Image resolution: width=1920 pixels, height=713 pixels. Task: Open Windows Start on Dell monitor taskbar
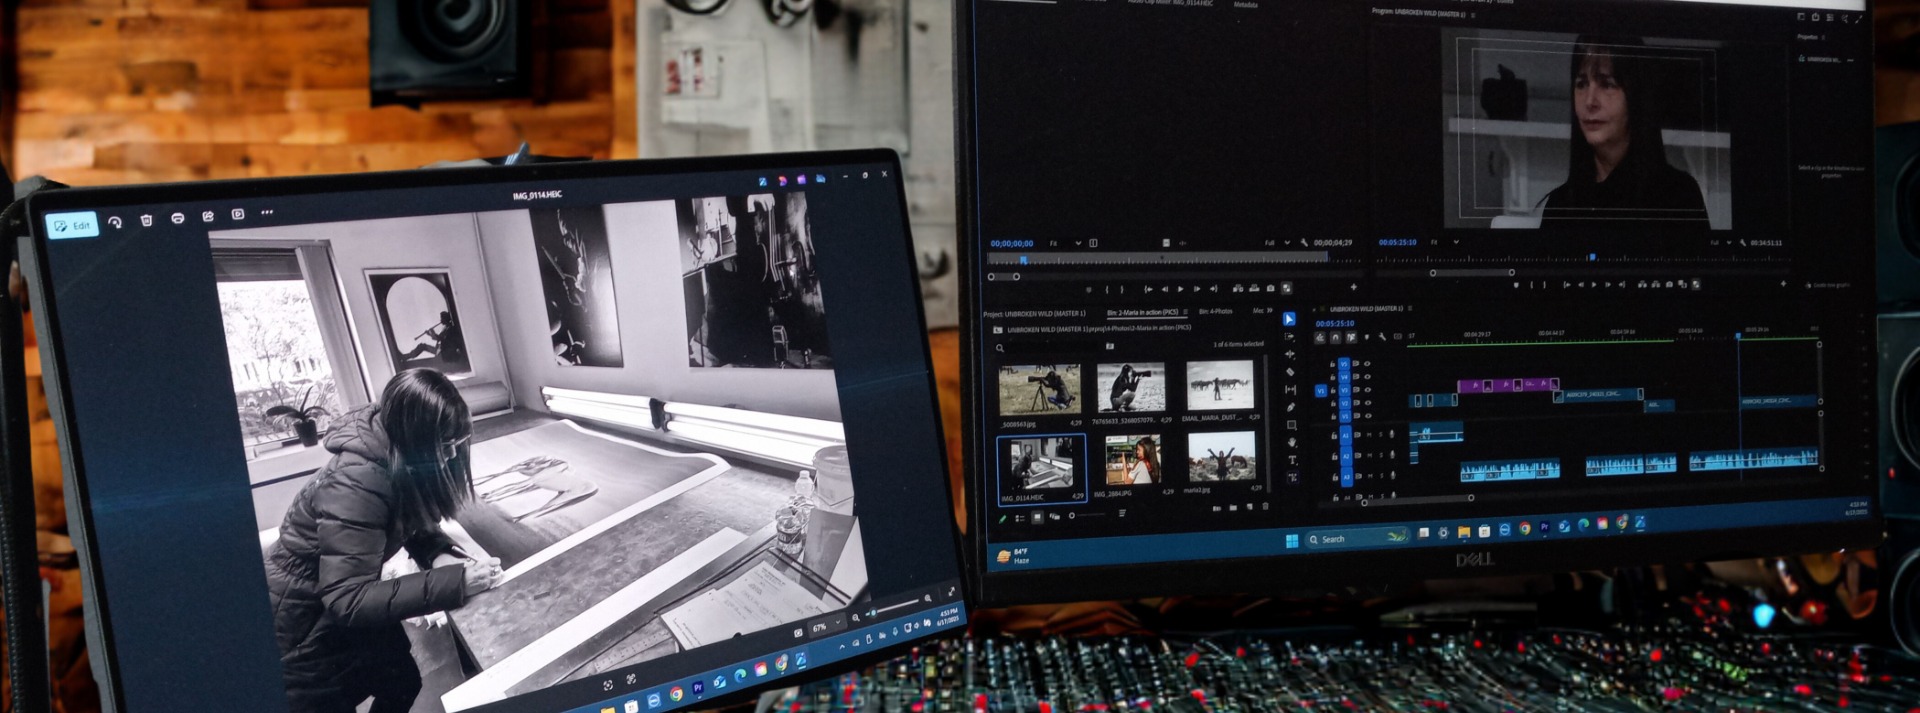click(1291, 541)
